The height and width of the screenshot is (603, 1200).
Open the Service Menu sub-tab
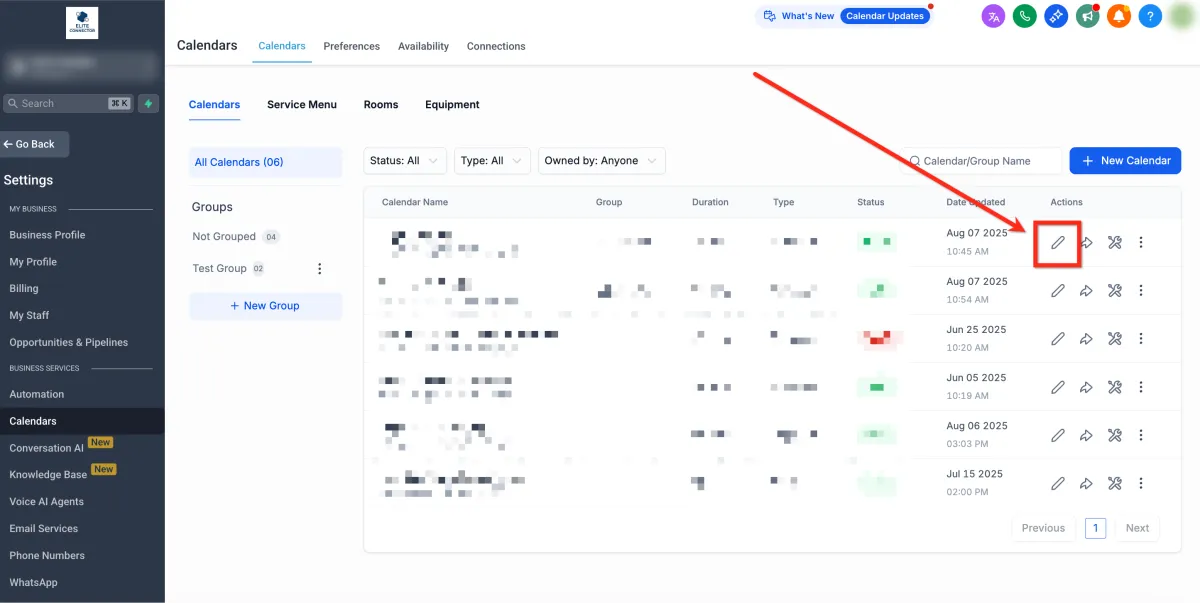pos(302,104)
